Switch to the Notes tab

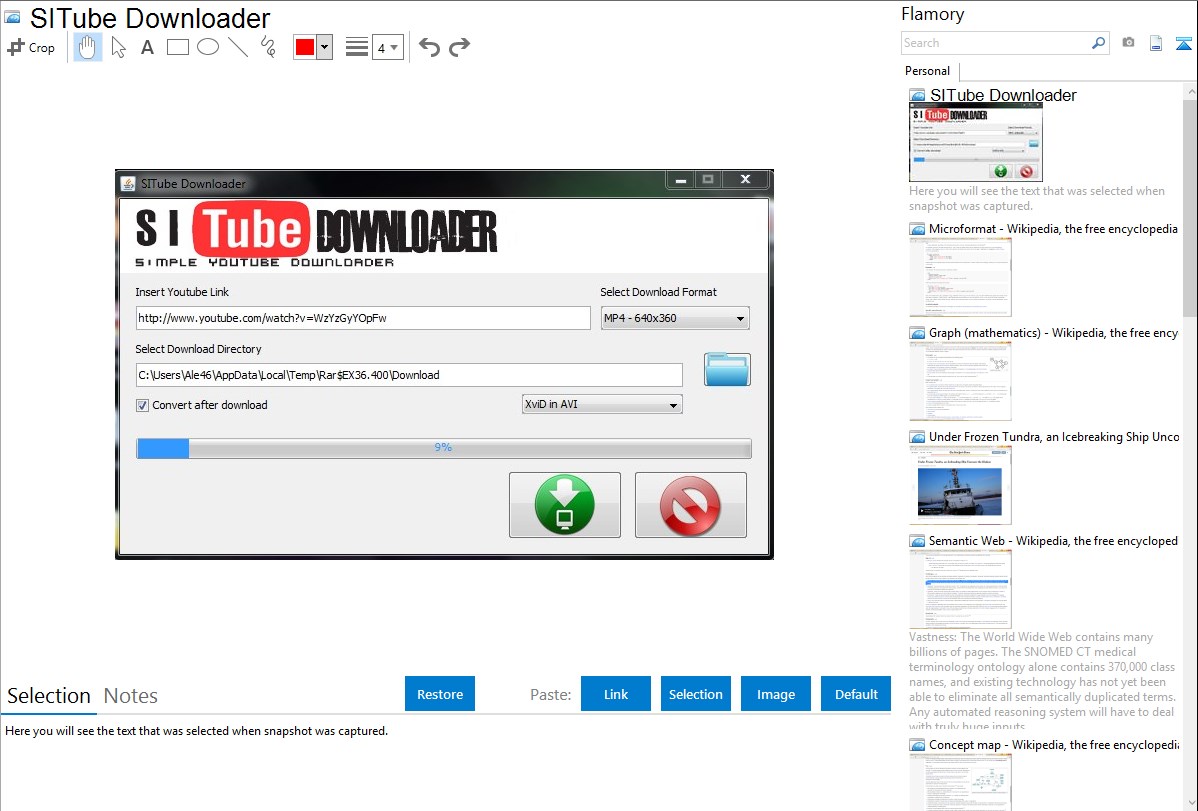[131, 696]
